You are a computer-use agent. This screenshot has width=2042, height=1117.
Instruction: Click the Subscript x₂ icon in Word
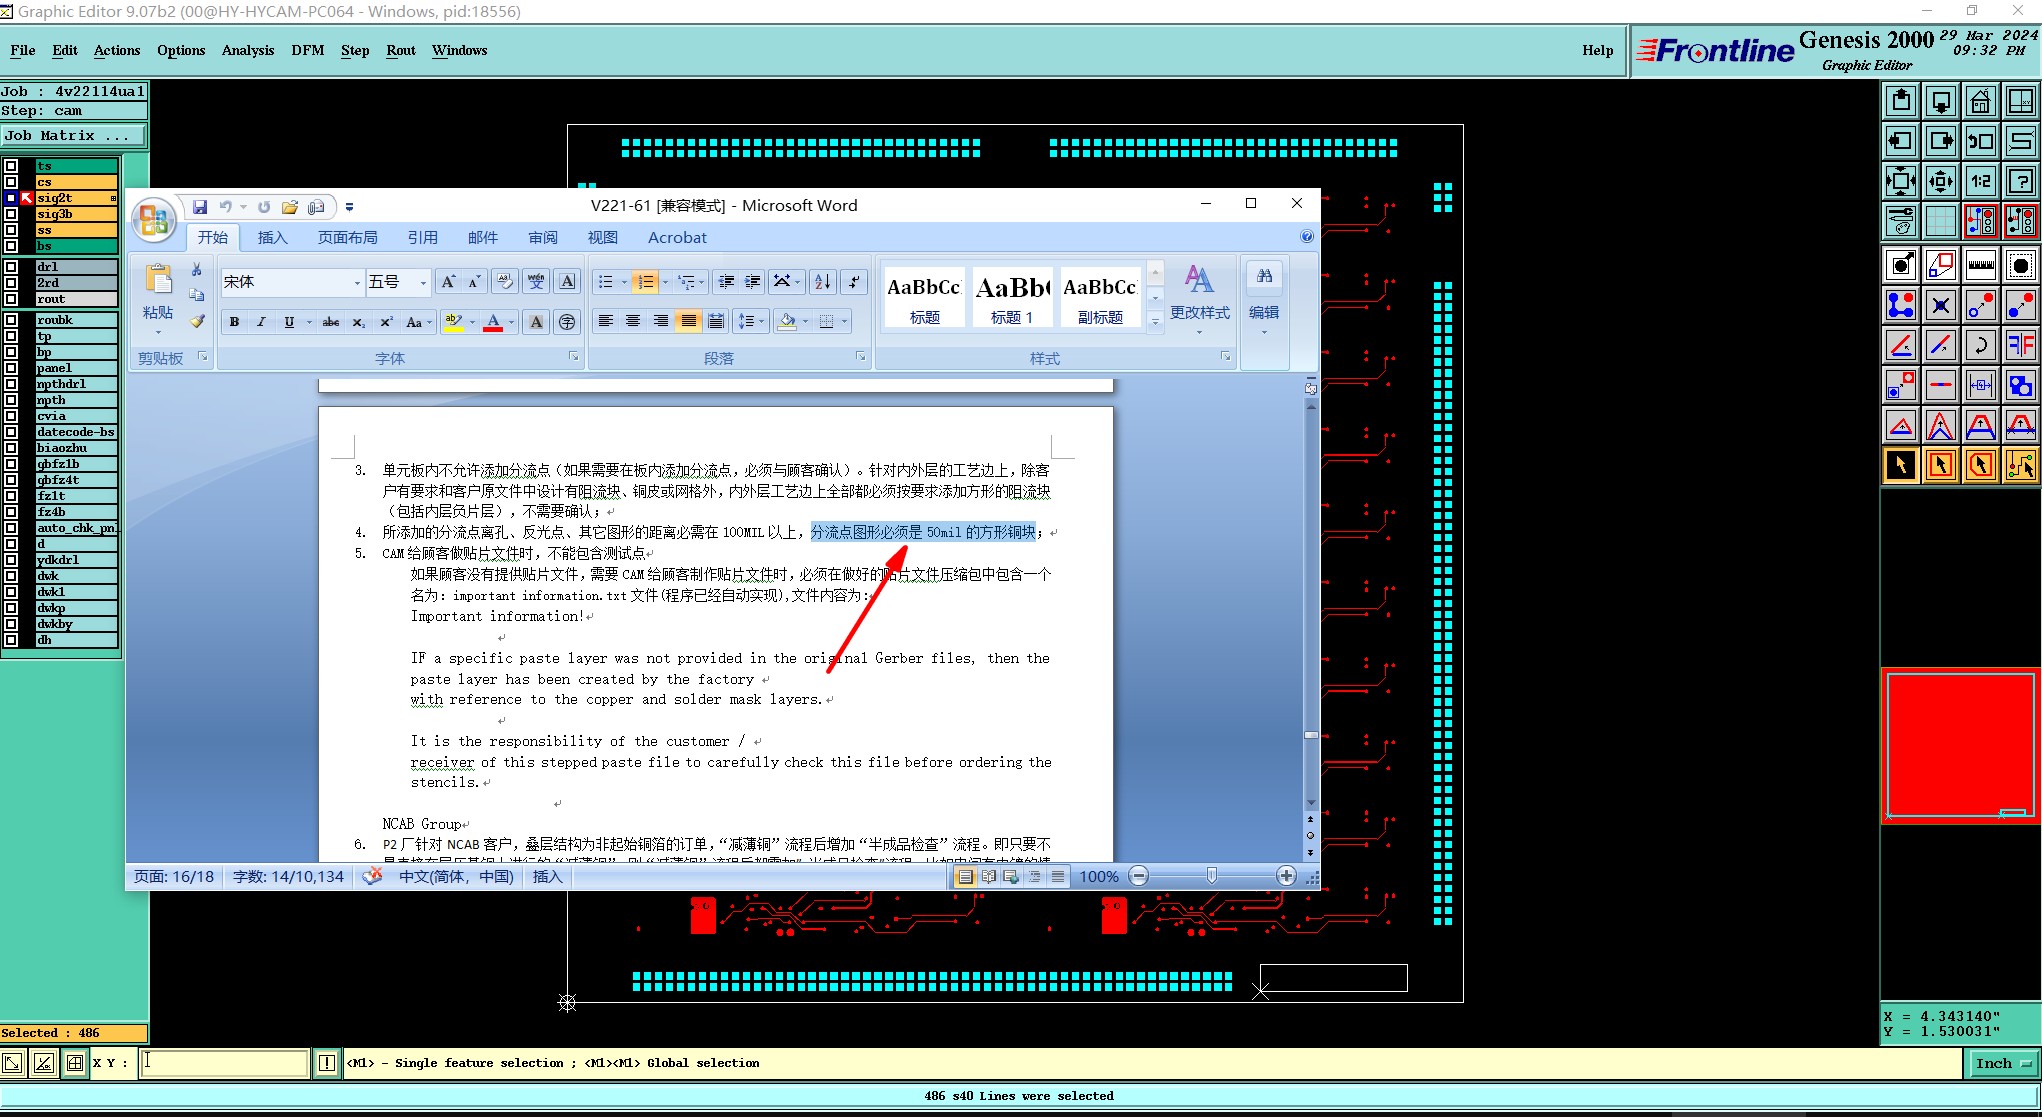[359, 322]
